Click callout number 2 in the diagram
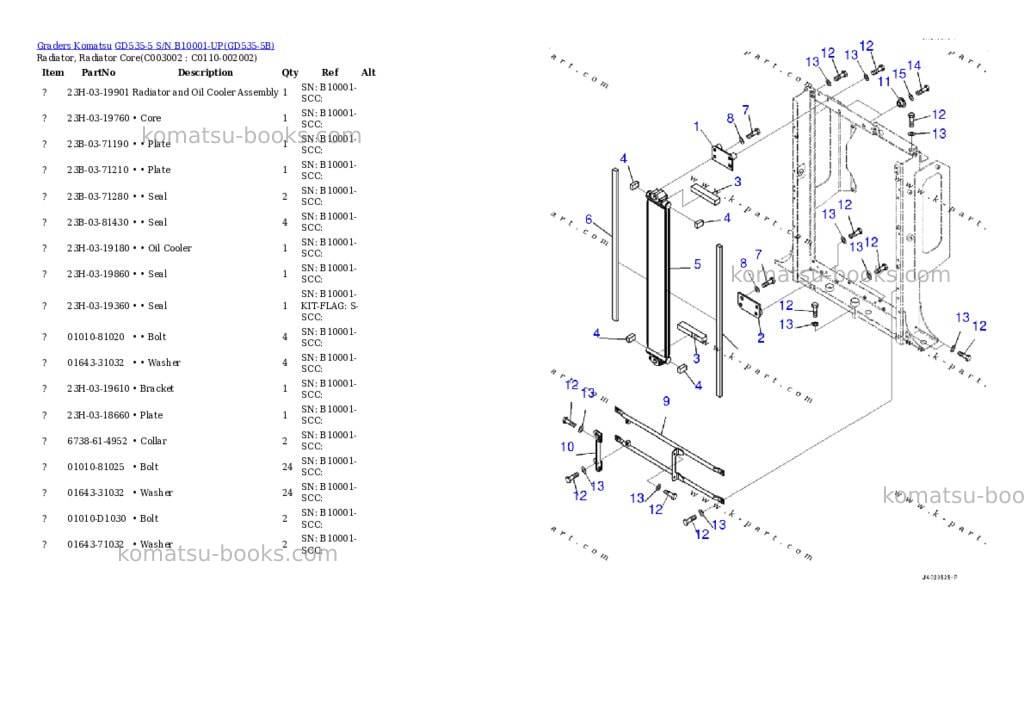 pyautogui.click(x=761, y=338)
